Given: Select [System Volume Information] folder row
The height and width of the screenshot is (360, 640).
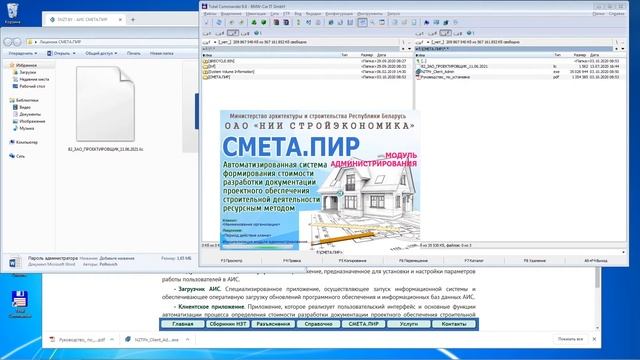Looking at the screenshot, I should point(307,71).
